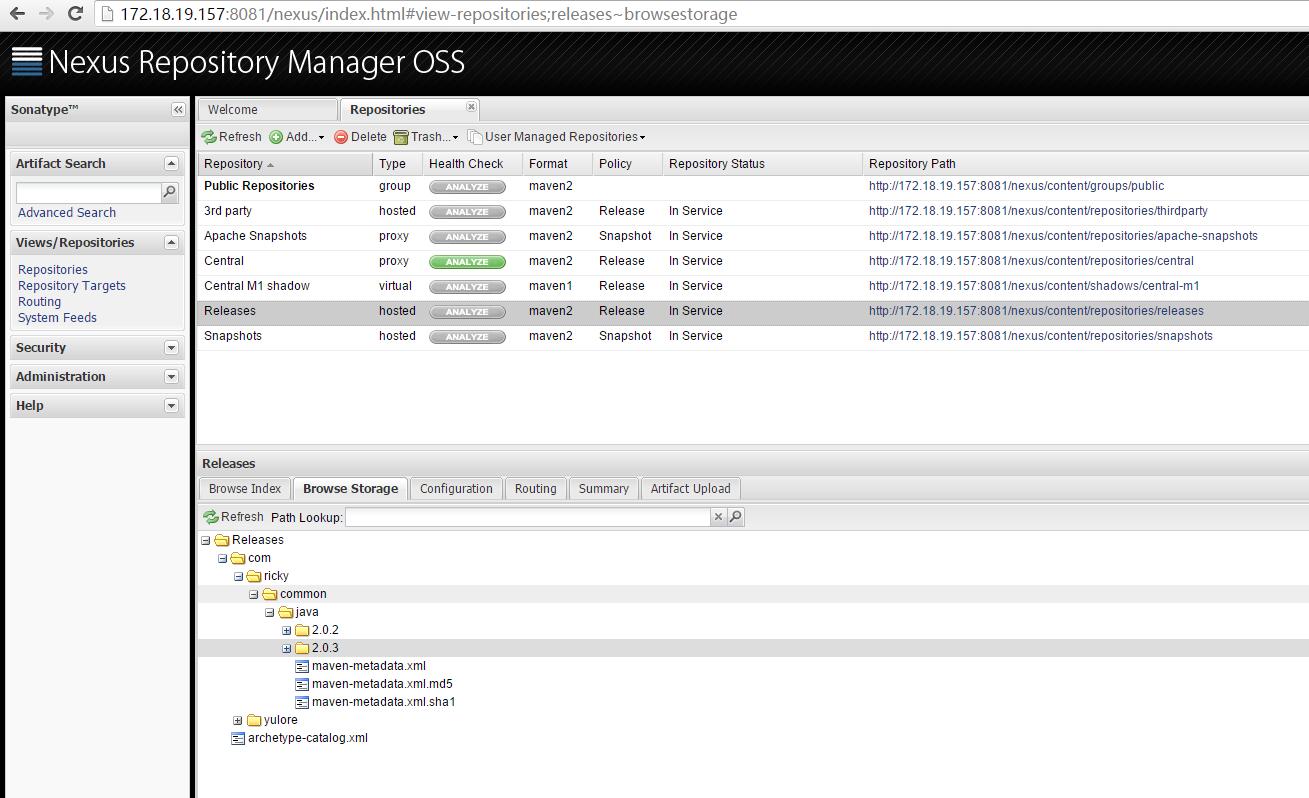The width and height of the screenshot is (1309, 798).
Task: Click ANALYZE for Snapshots repository
Action: pos(467,337)
